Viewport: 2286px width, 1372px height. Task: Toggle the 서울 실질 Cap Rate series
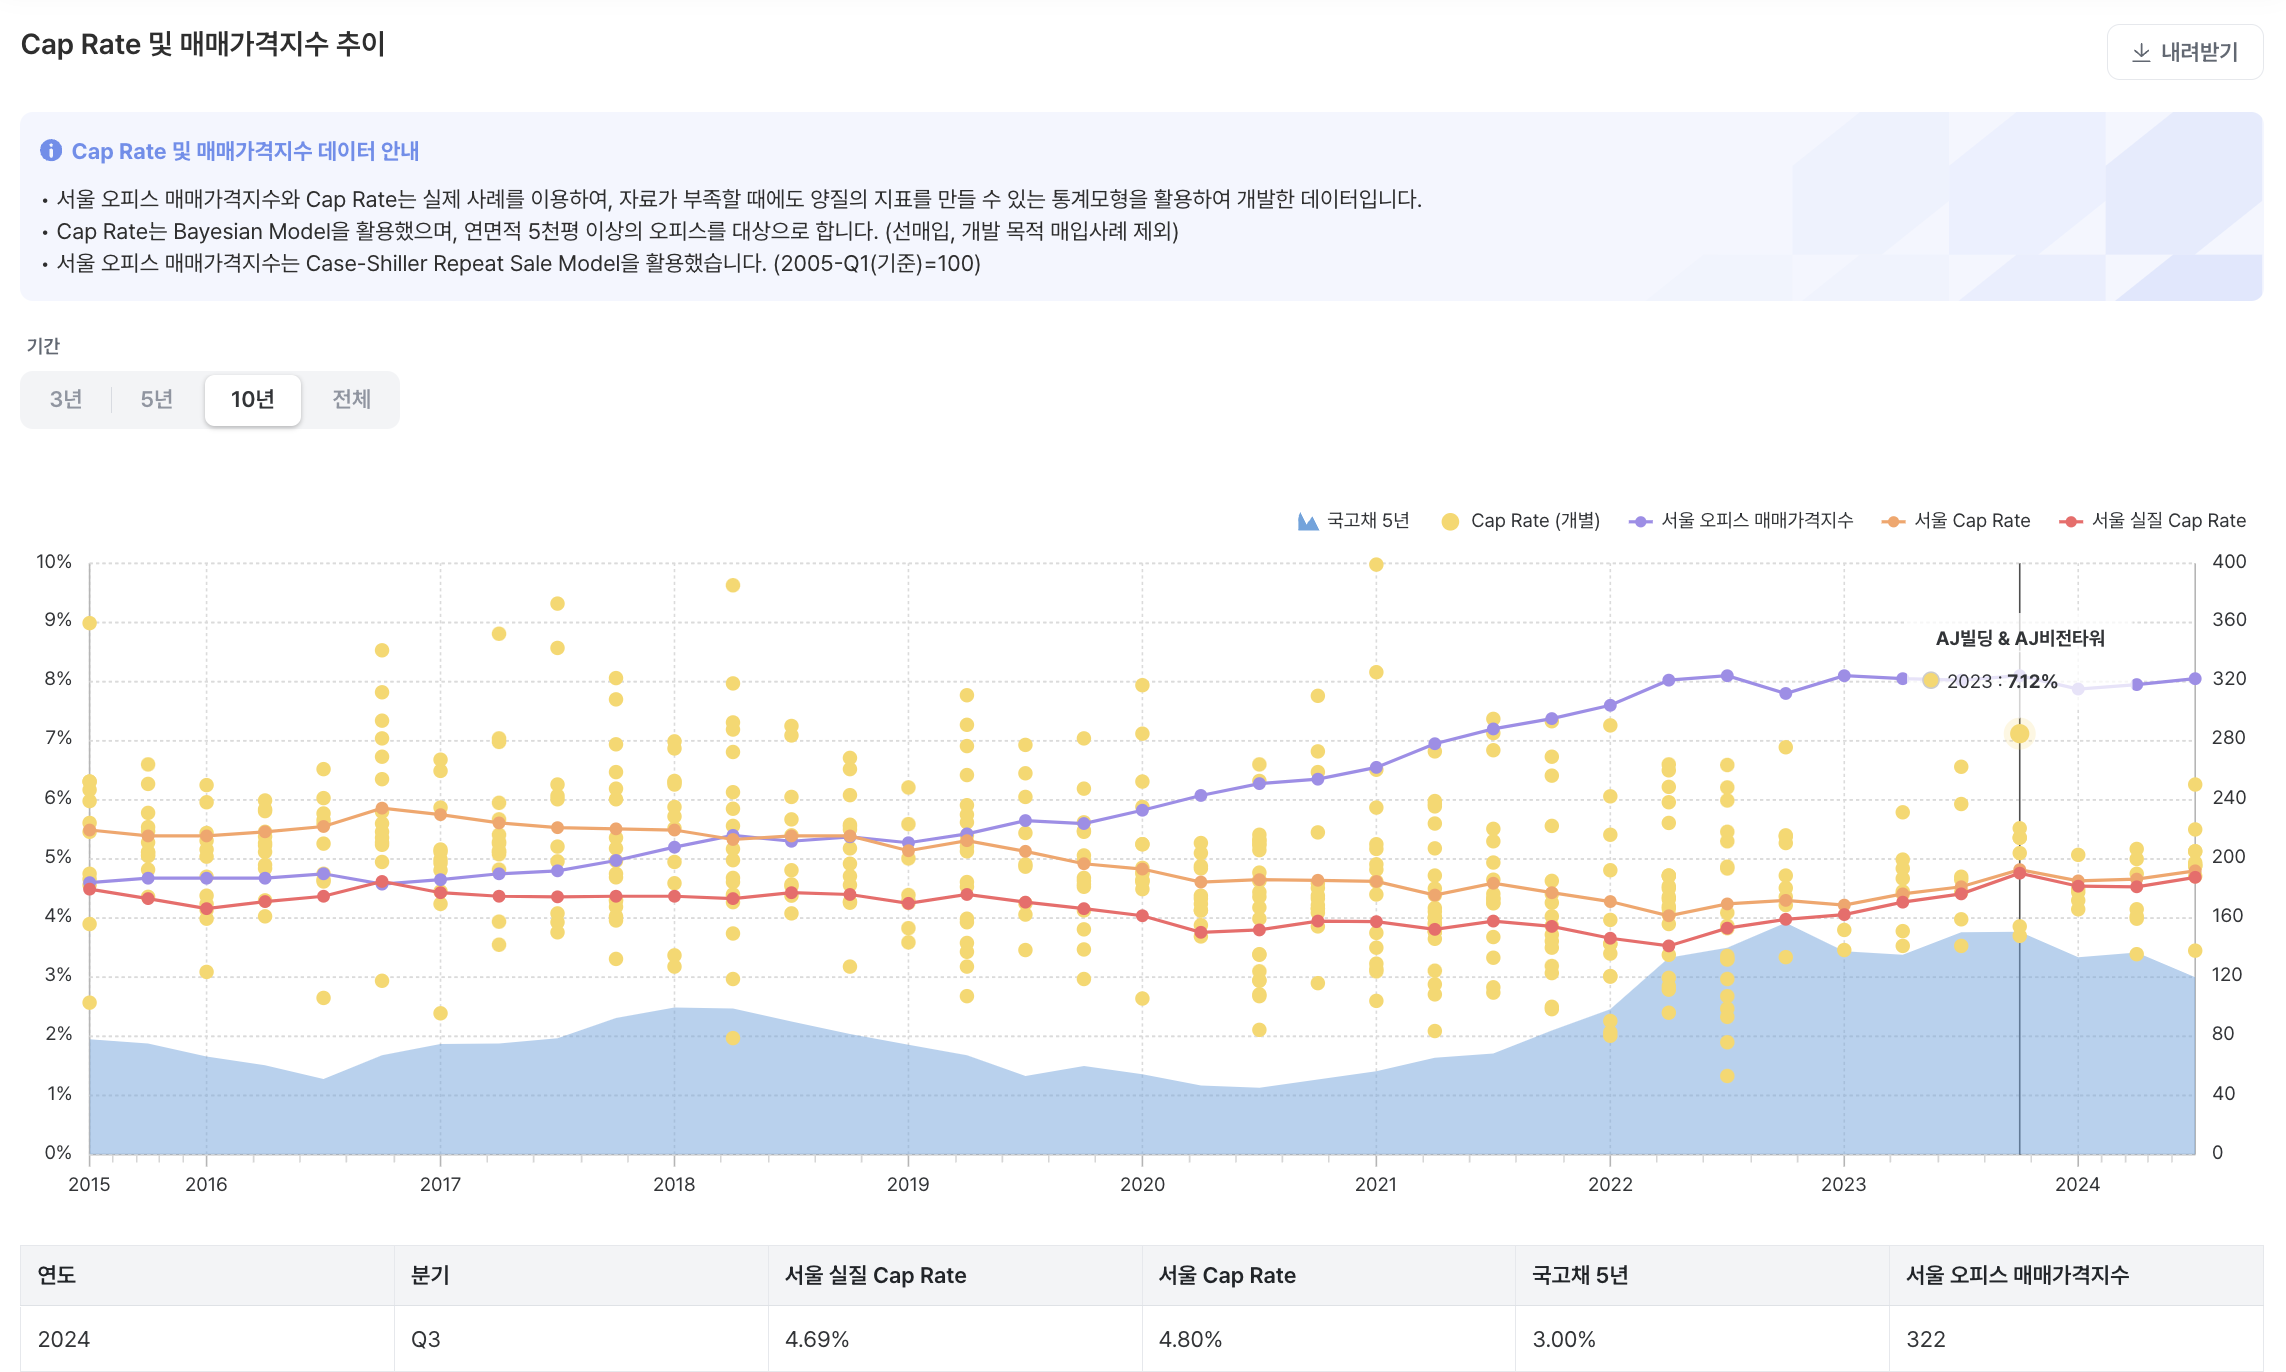click(2169, 521)
